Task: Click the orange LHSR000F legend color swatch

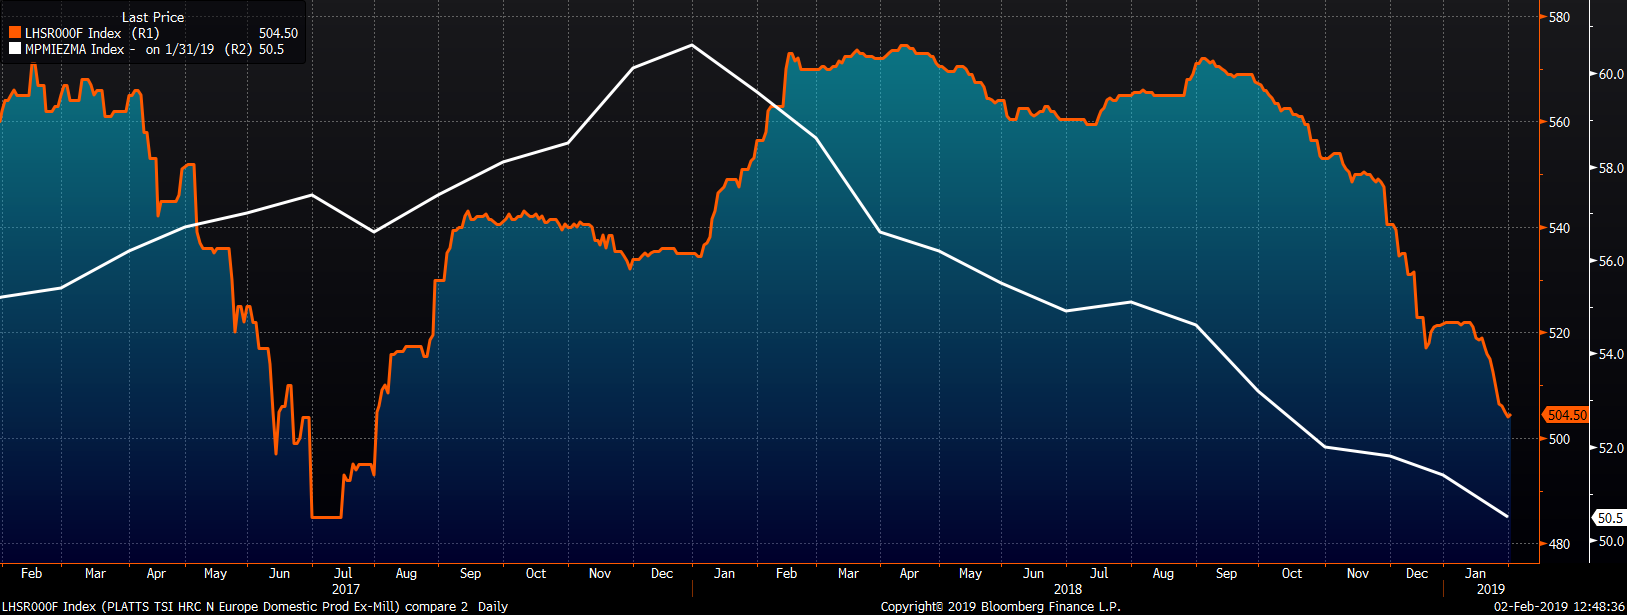Action: pos(15,33)
